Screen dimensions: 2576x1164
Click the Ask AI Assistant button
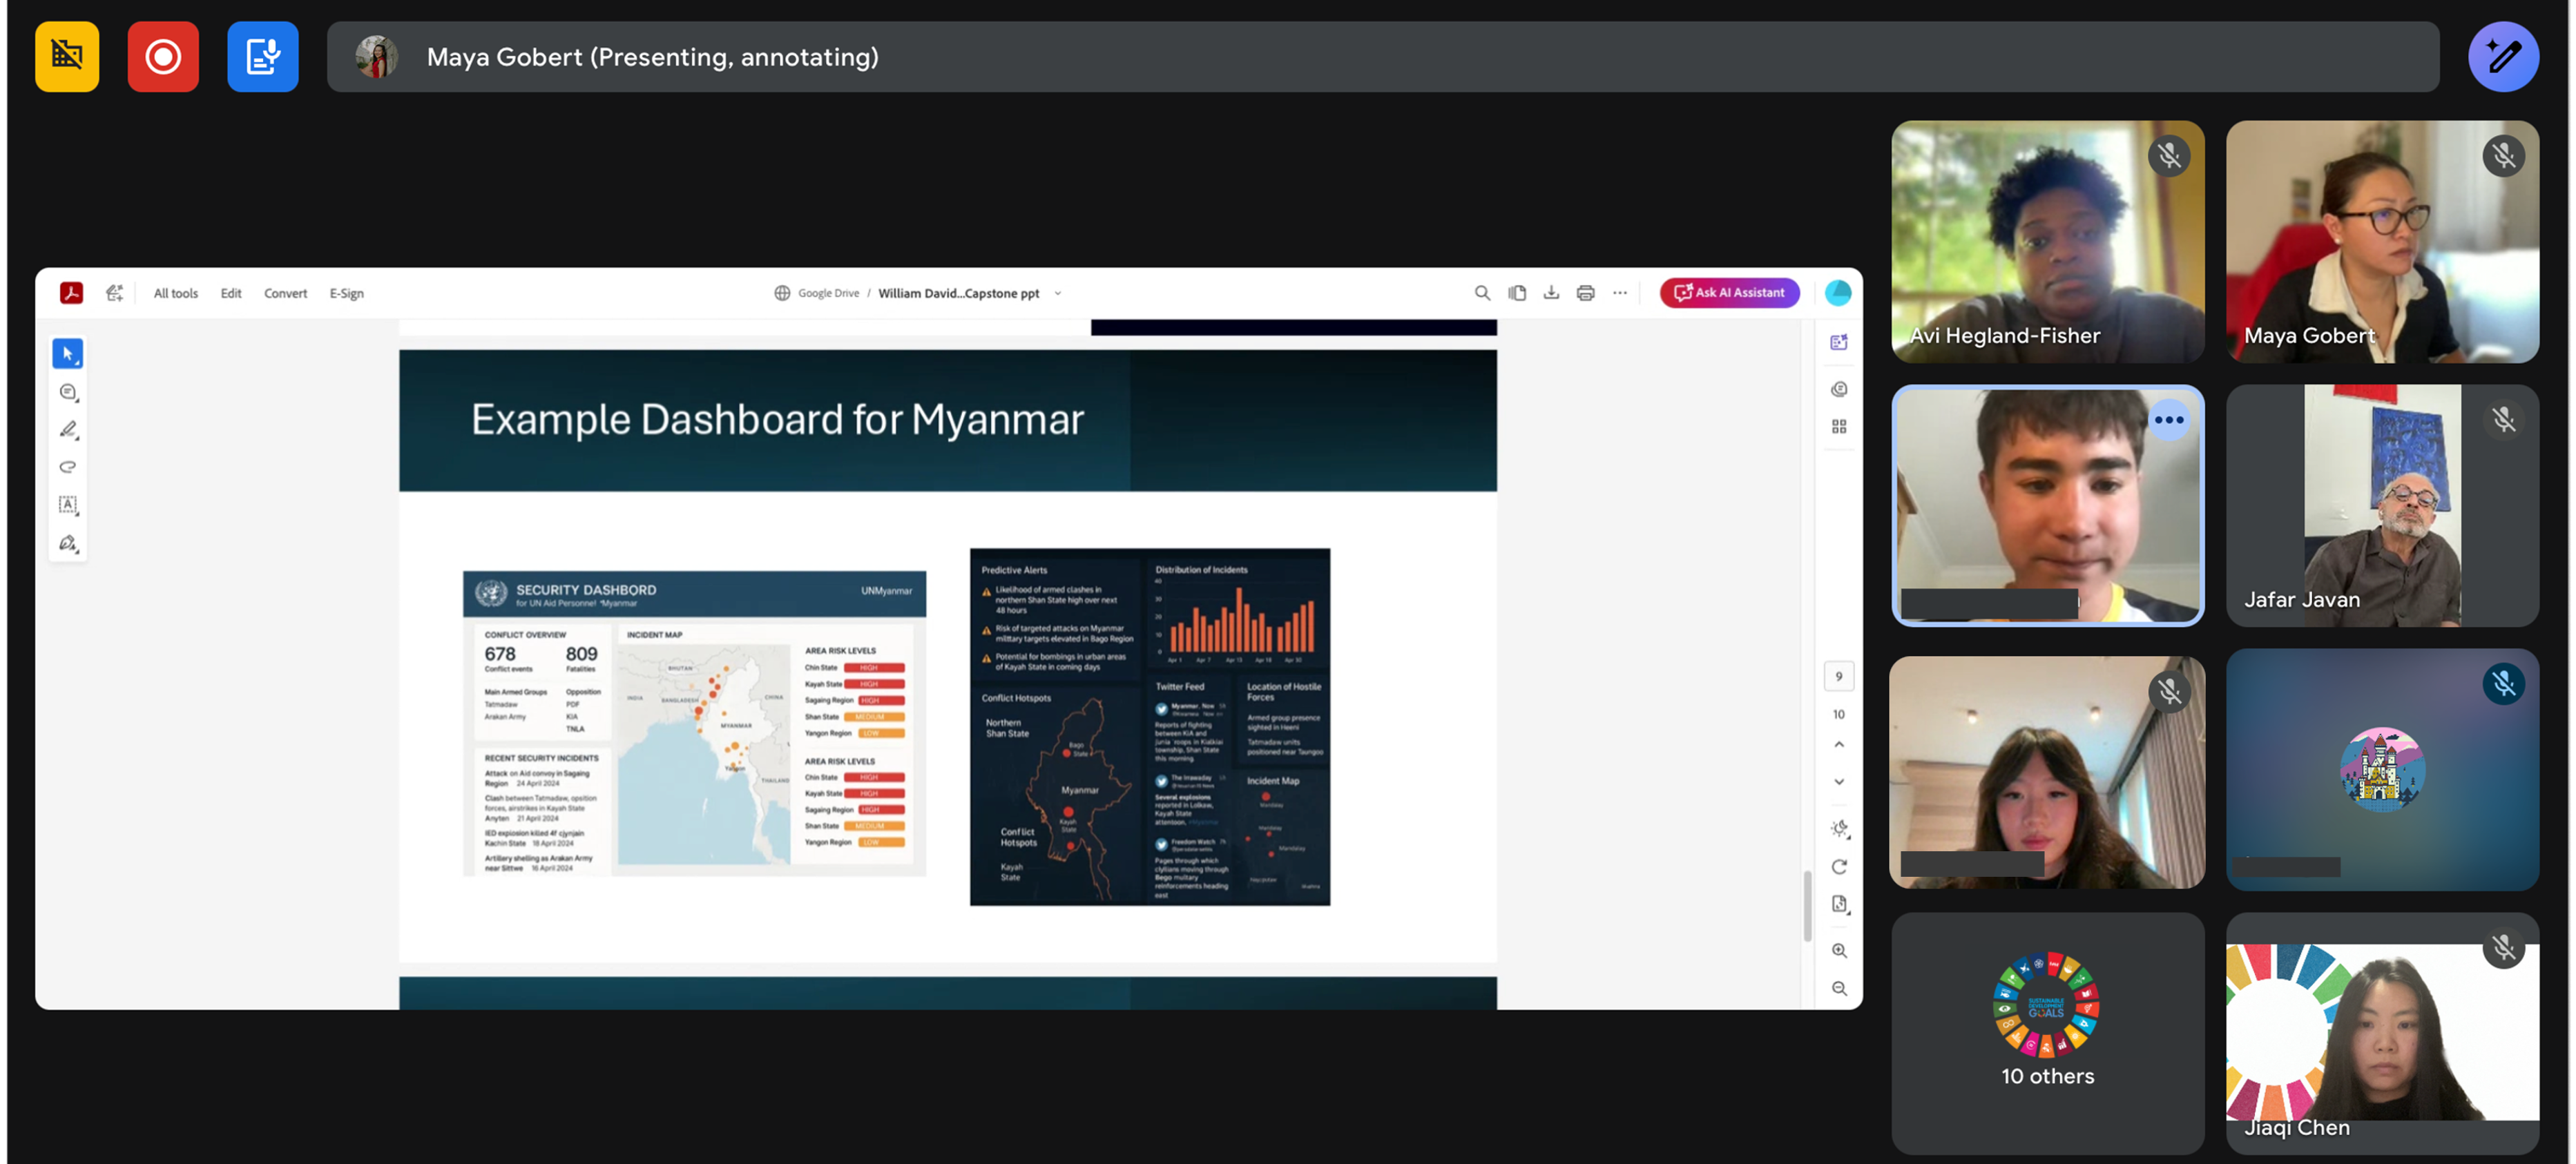coord(1729,293)
